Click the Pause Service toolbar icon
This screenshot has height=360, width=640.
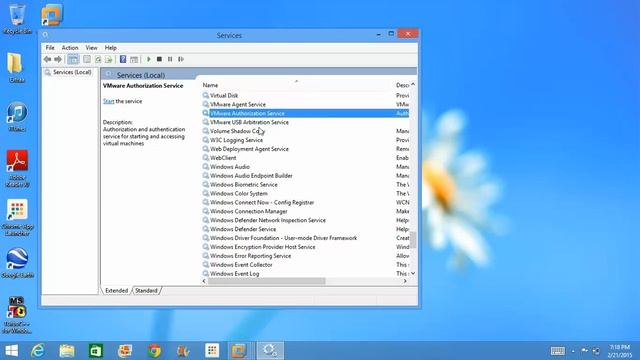(170, 59)
